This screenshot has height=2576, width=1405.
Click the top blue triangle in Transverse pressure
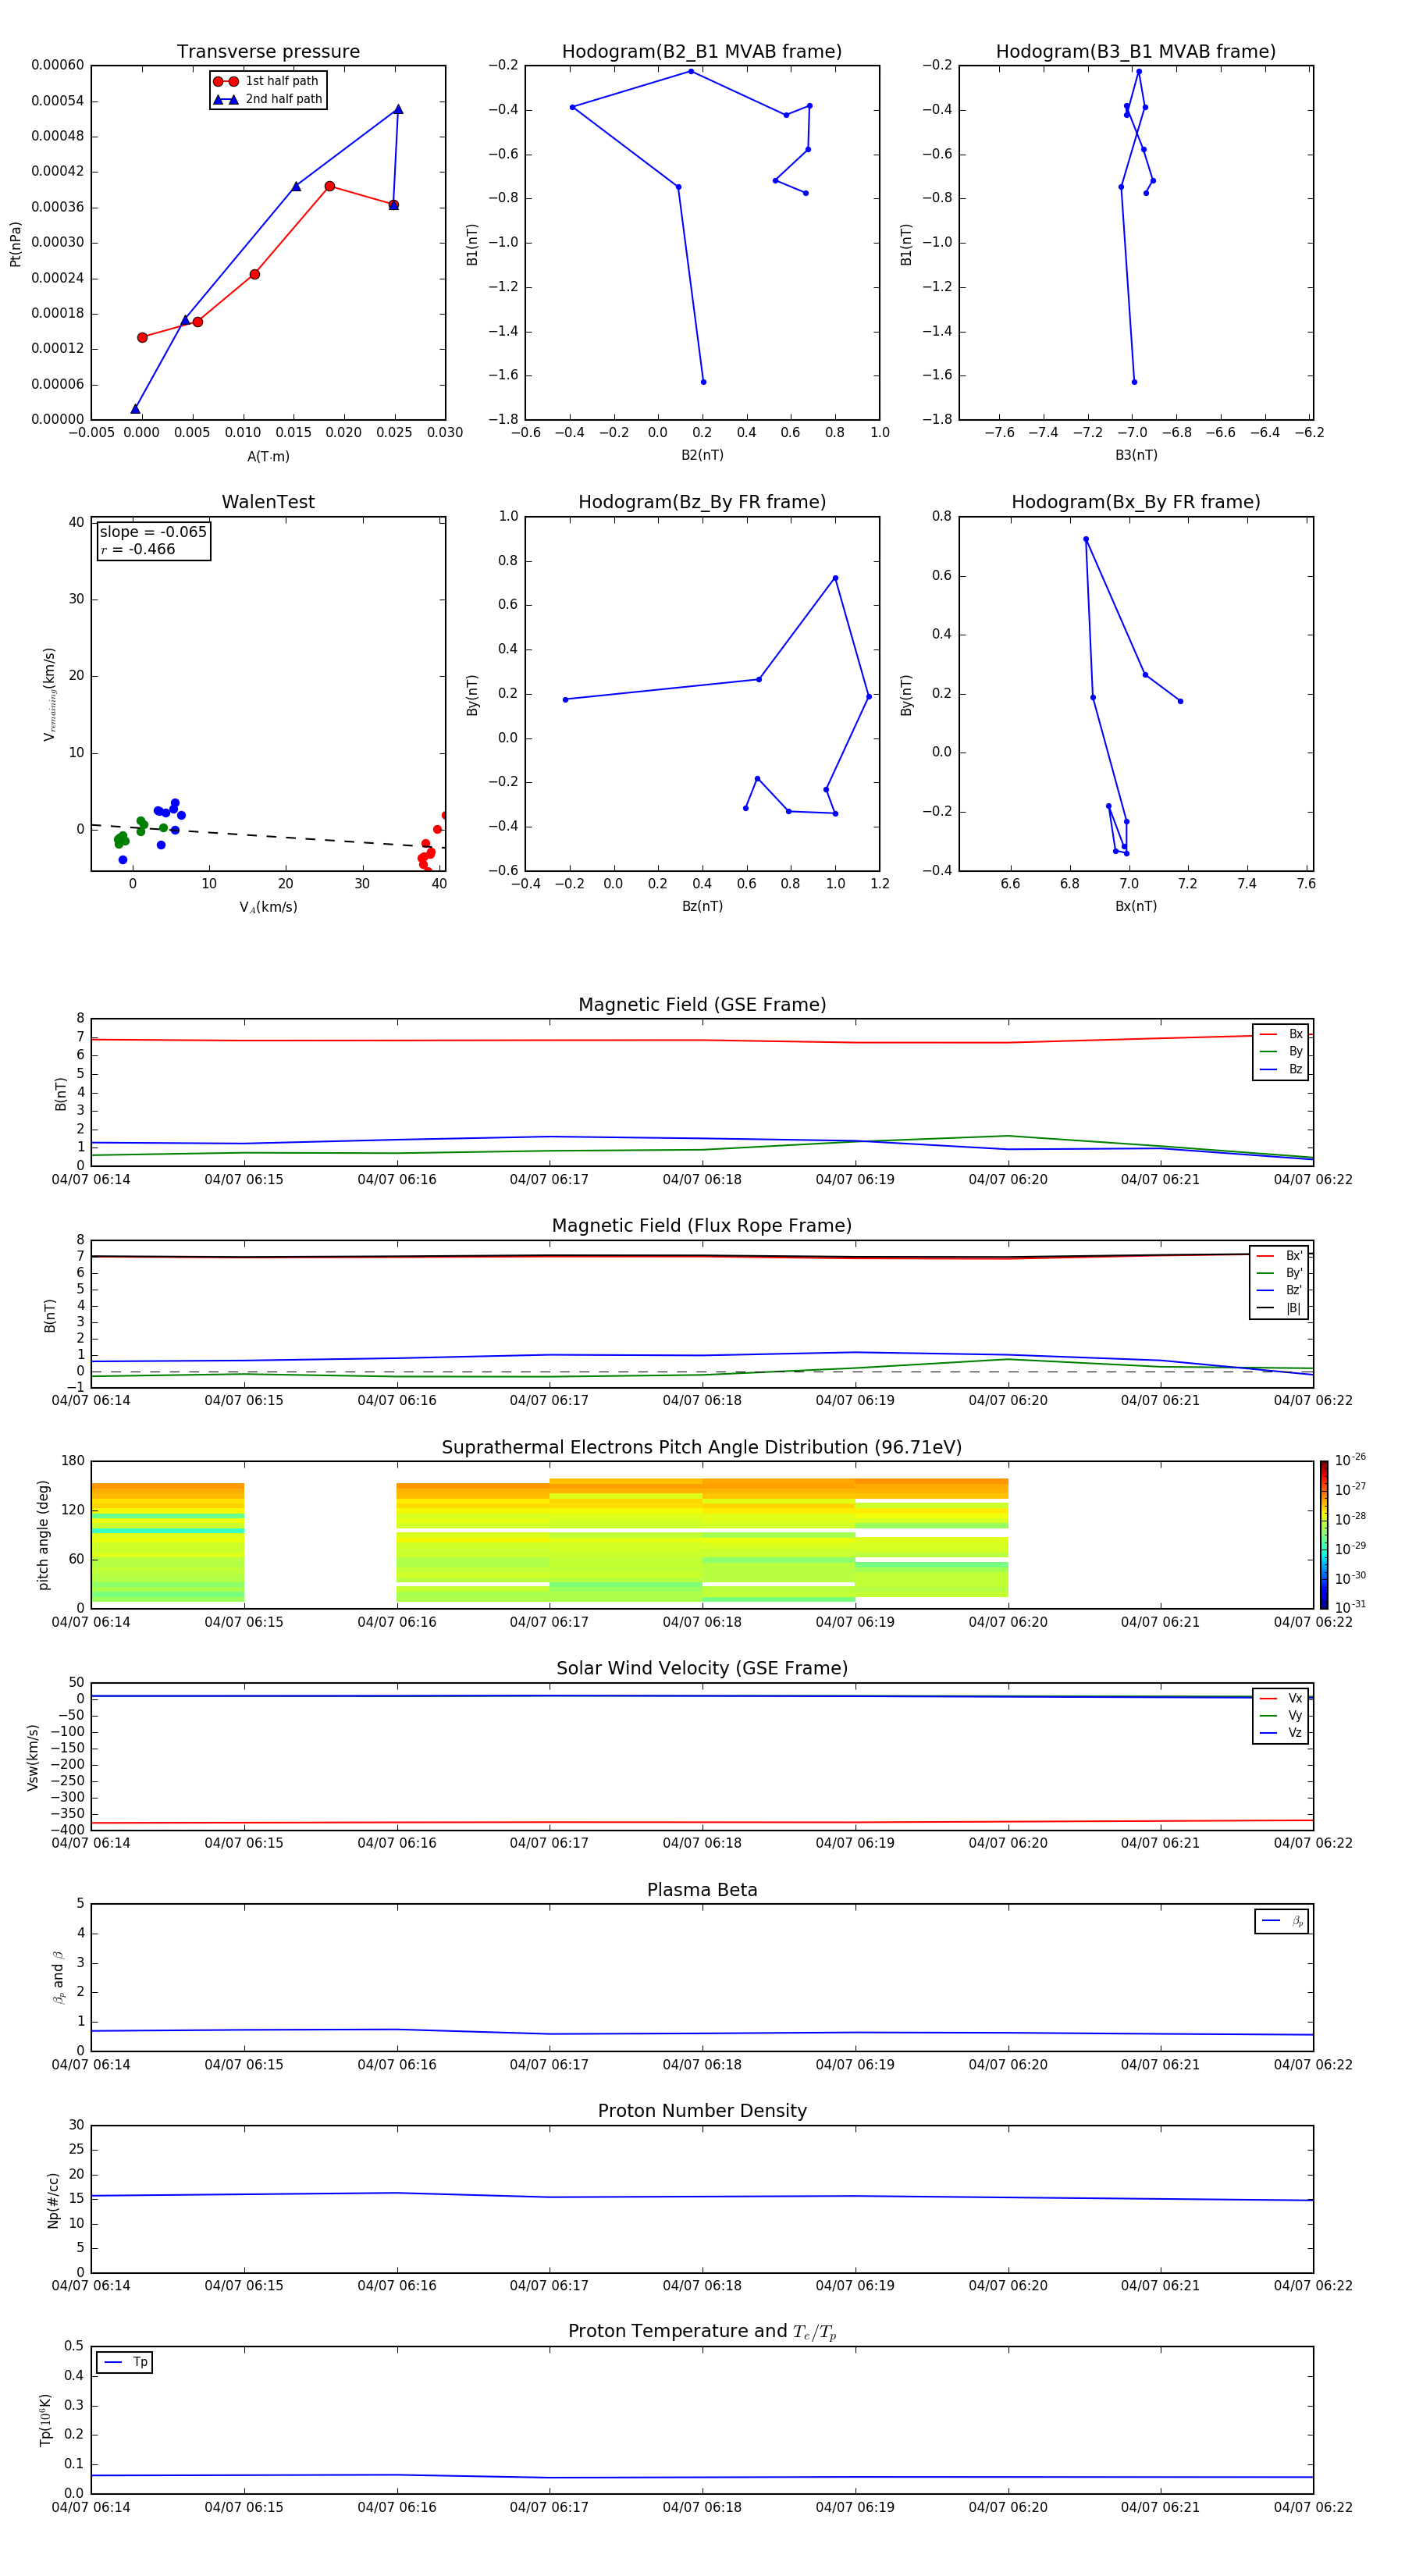398,109
